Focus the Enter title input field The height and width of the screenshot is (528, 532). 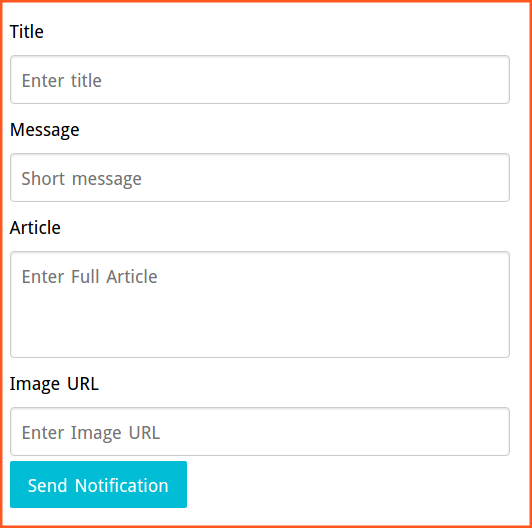tap(260, 80)
